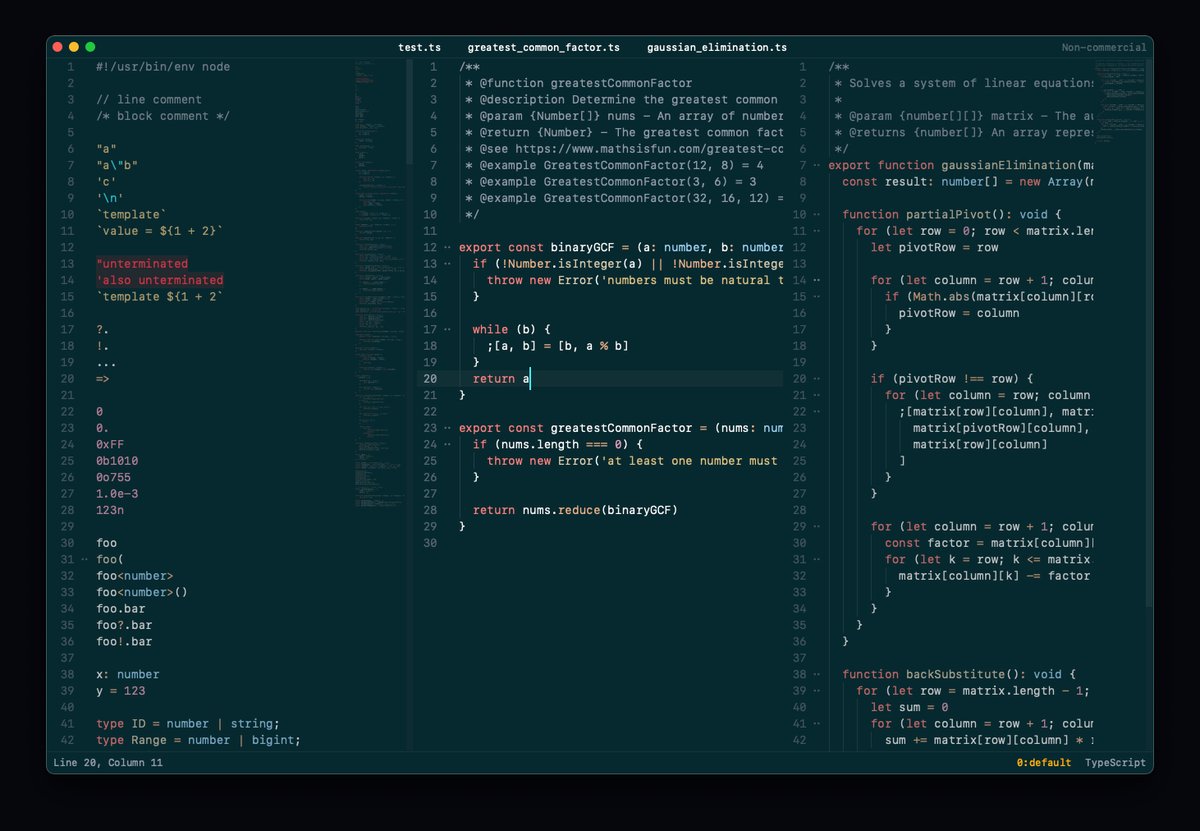
Task: Click the 0b1010 binary literal
Action: point(117,461)
